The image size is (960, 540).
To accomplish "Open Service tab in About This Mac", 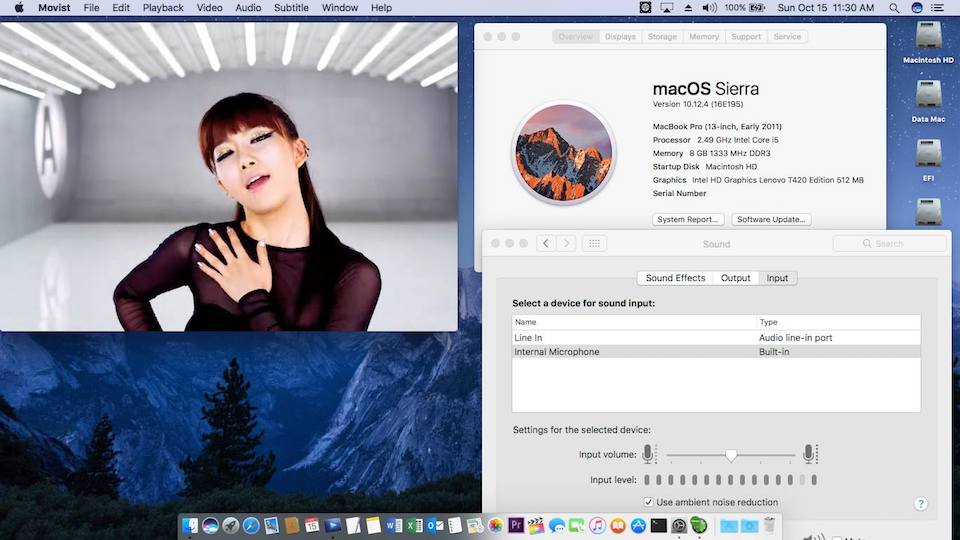I will pyautogui.click(x=787, y=37).
